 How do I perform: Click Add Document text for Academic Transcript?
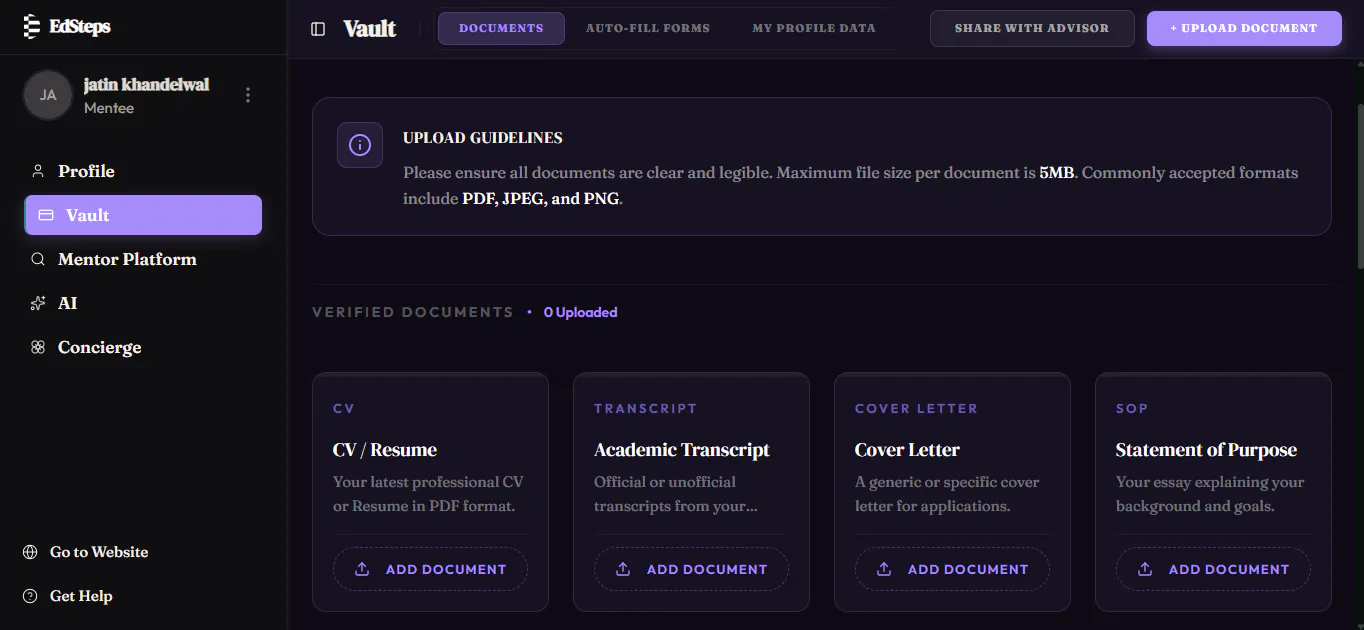click(x=707, y=569)
